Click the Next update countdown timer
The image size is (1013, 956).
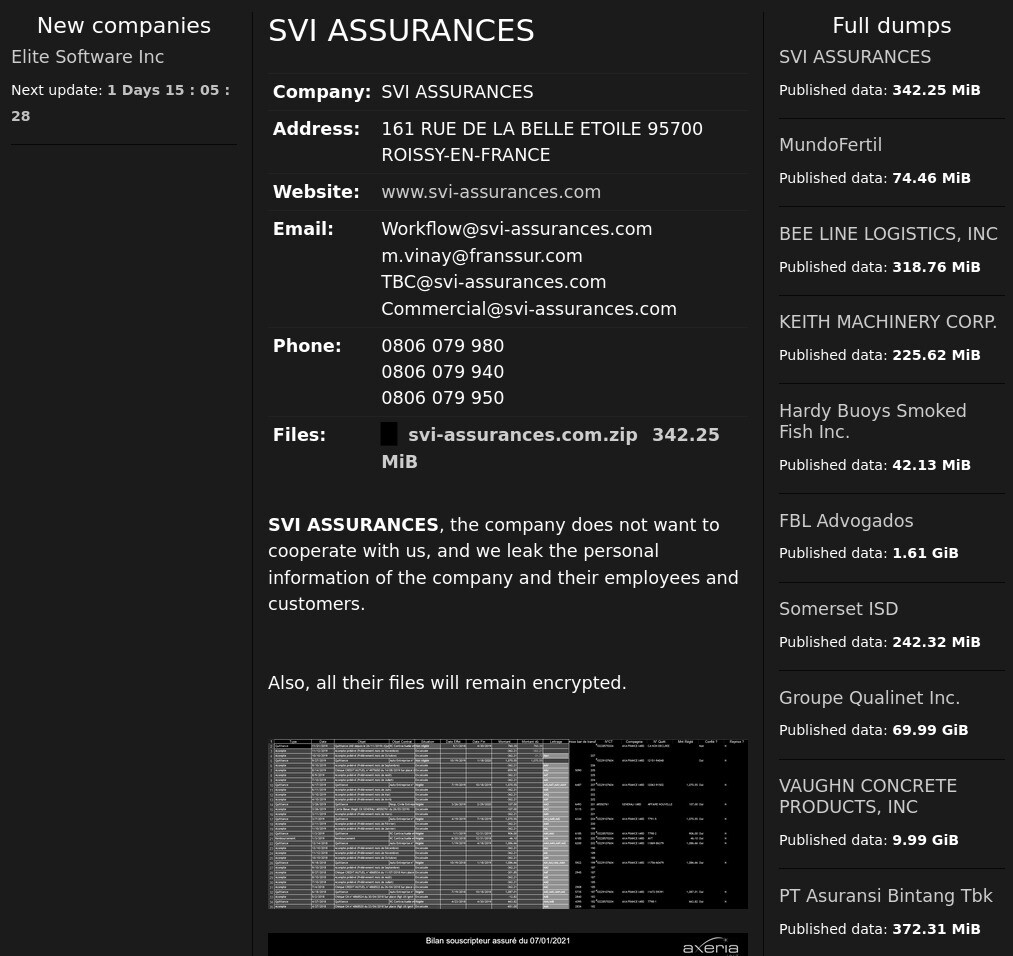pyautogui.click(x=120, y=103)
